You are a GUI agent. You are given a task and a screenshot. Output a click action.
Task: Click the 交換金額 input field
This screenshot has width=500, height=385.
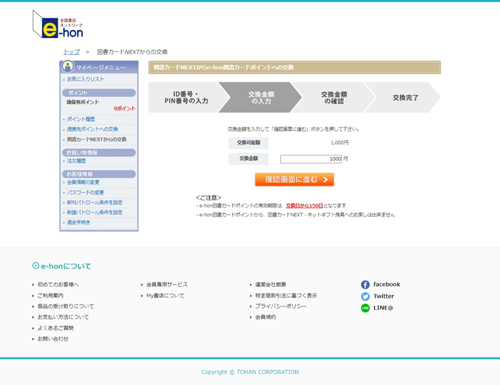(311, 159)
